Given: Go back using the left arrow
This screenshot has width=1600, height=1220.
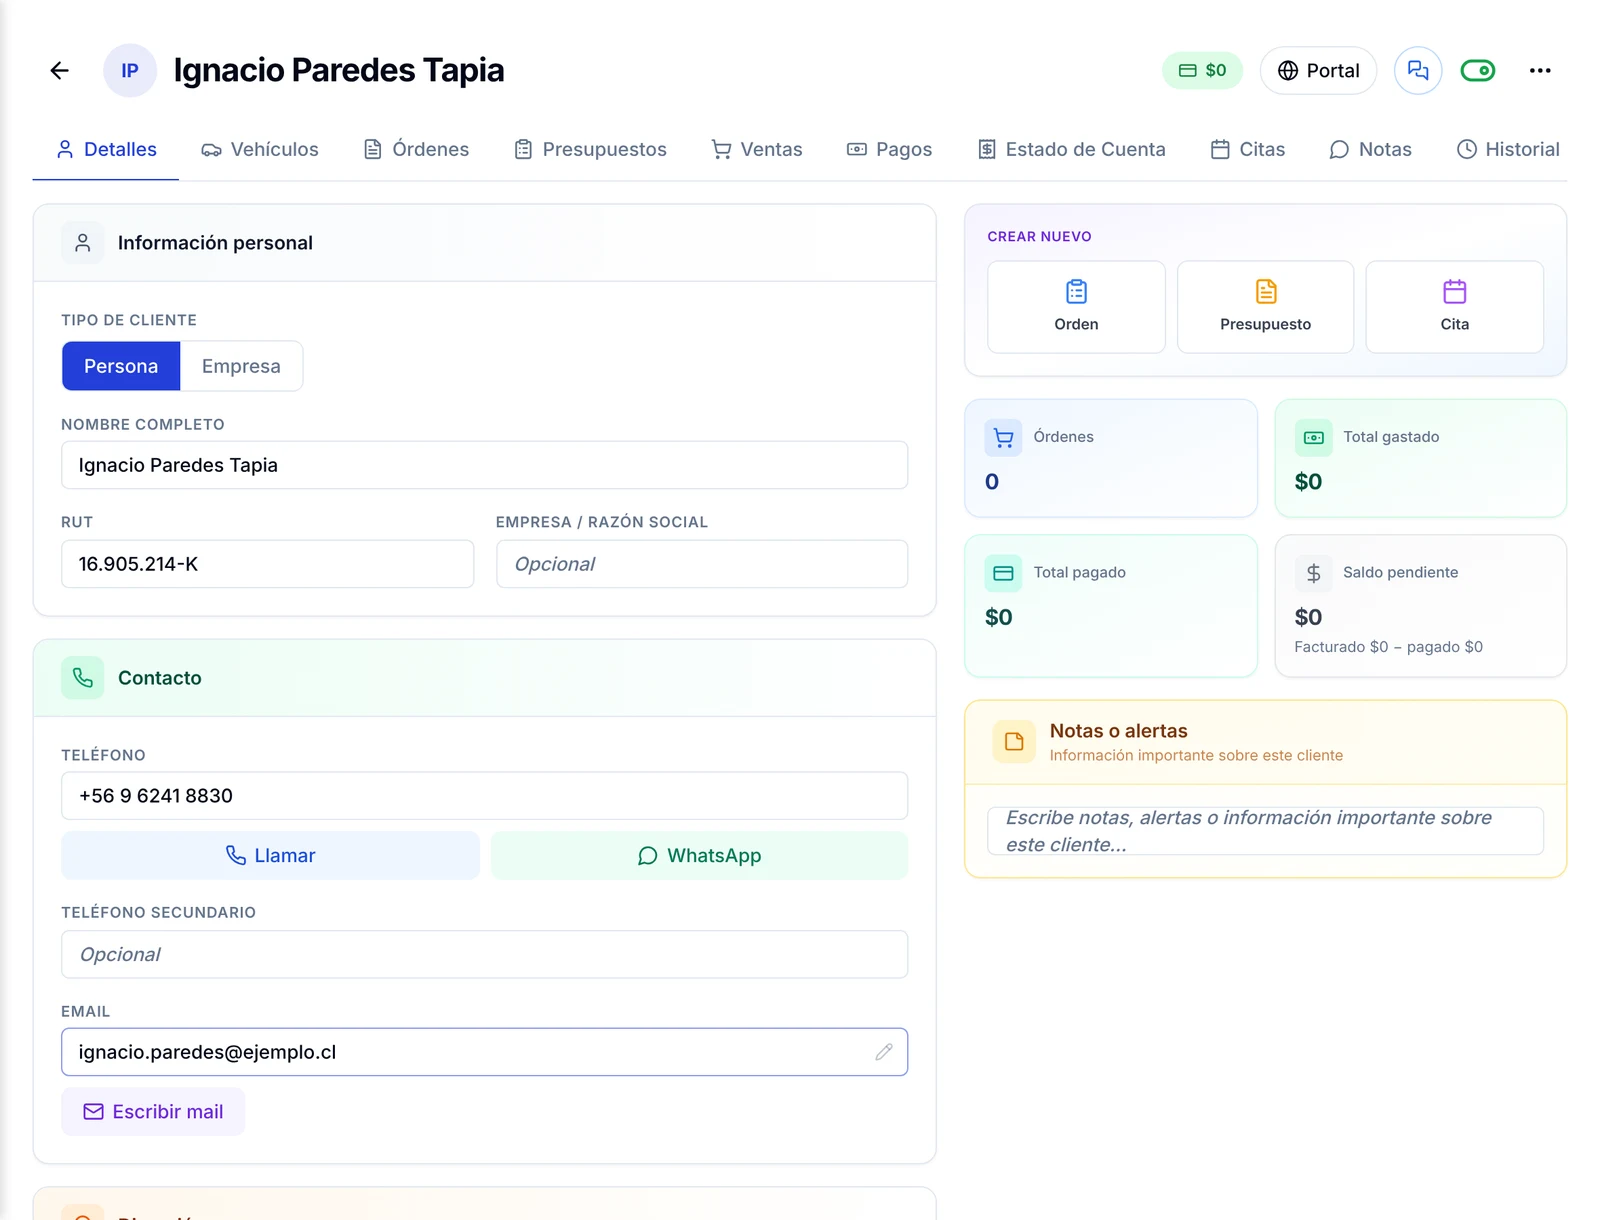Looking at the screenshot, I should click(60, 70).
